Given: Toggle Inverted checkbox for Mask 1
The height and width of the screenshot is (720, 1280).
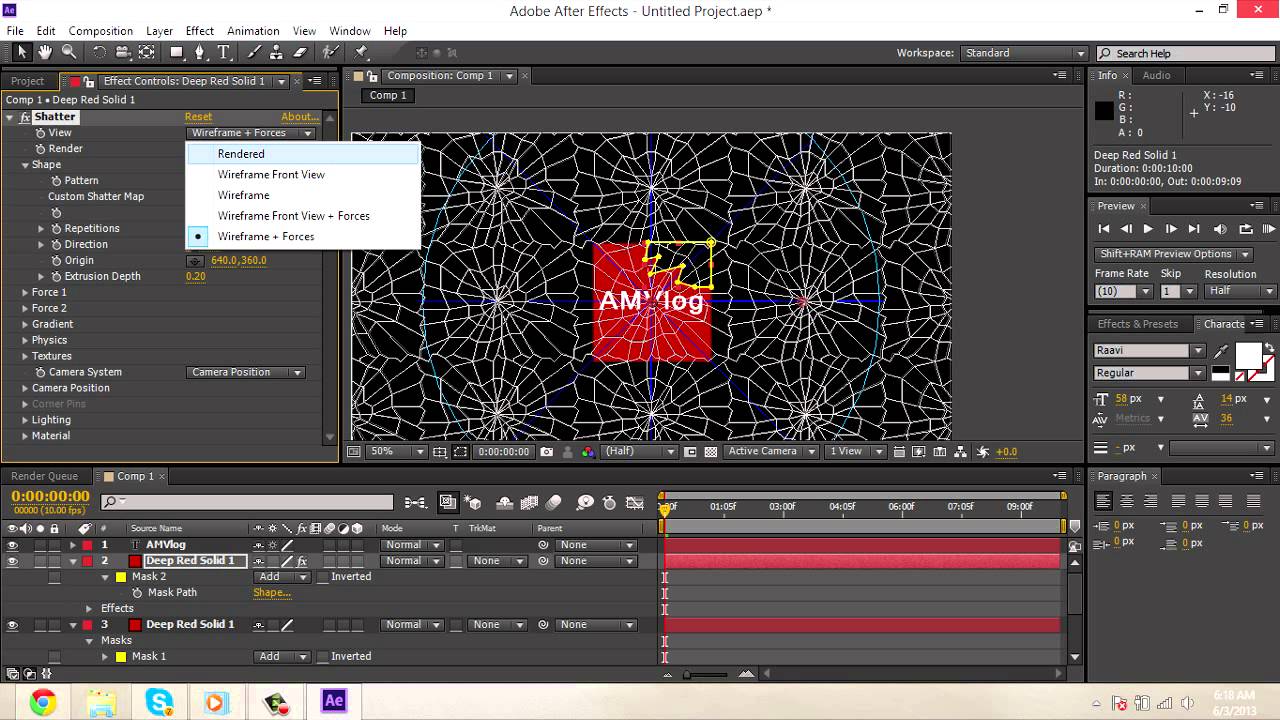Looking at the screenshot, I should [322, 657].
